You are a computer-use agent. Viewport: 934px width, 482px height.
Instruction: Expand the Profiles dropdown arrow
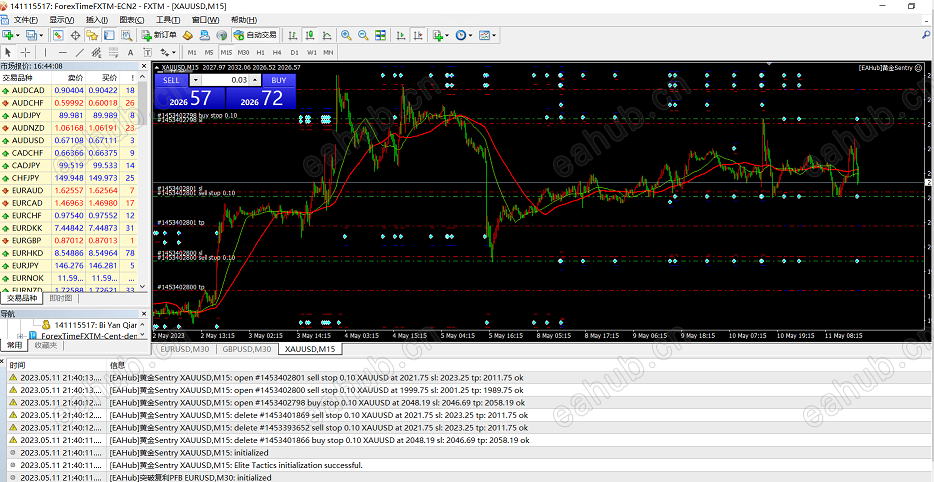tap(40, 35)
